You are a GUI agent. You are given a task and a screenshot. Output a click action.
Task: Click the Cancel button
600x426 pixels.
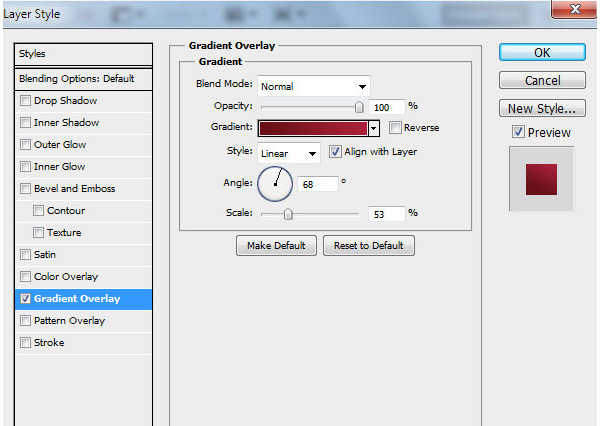[x=542, y=80]
